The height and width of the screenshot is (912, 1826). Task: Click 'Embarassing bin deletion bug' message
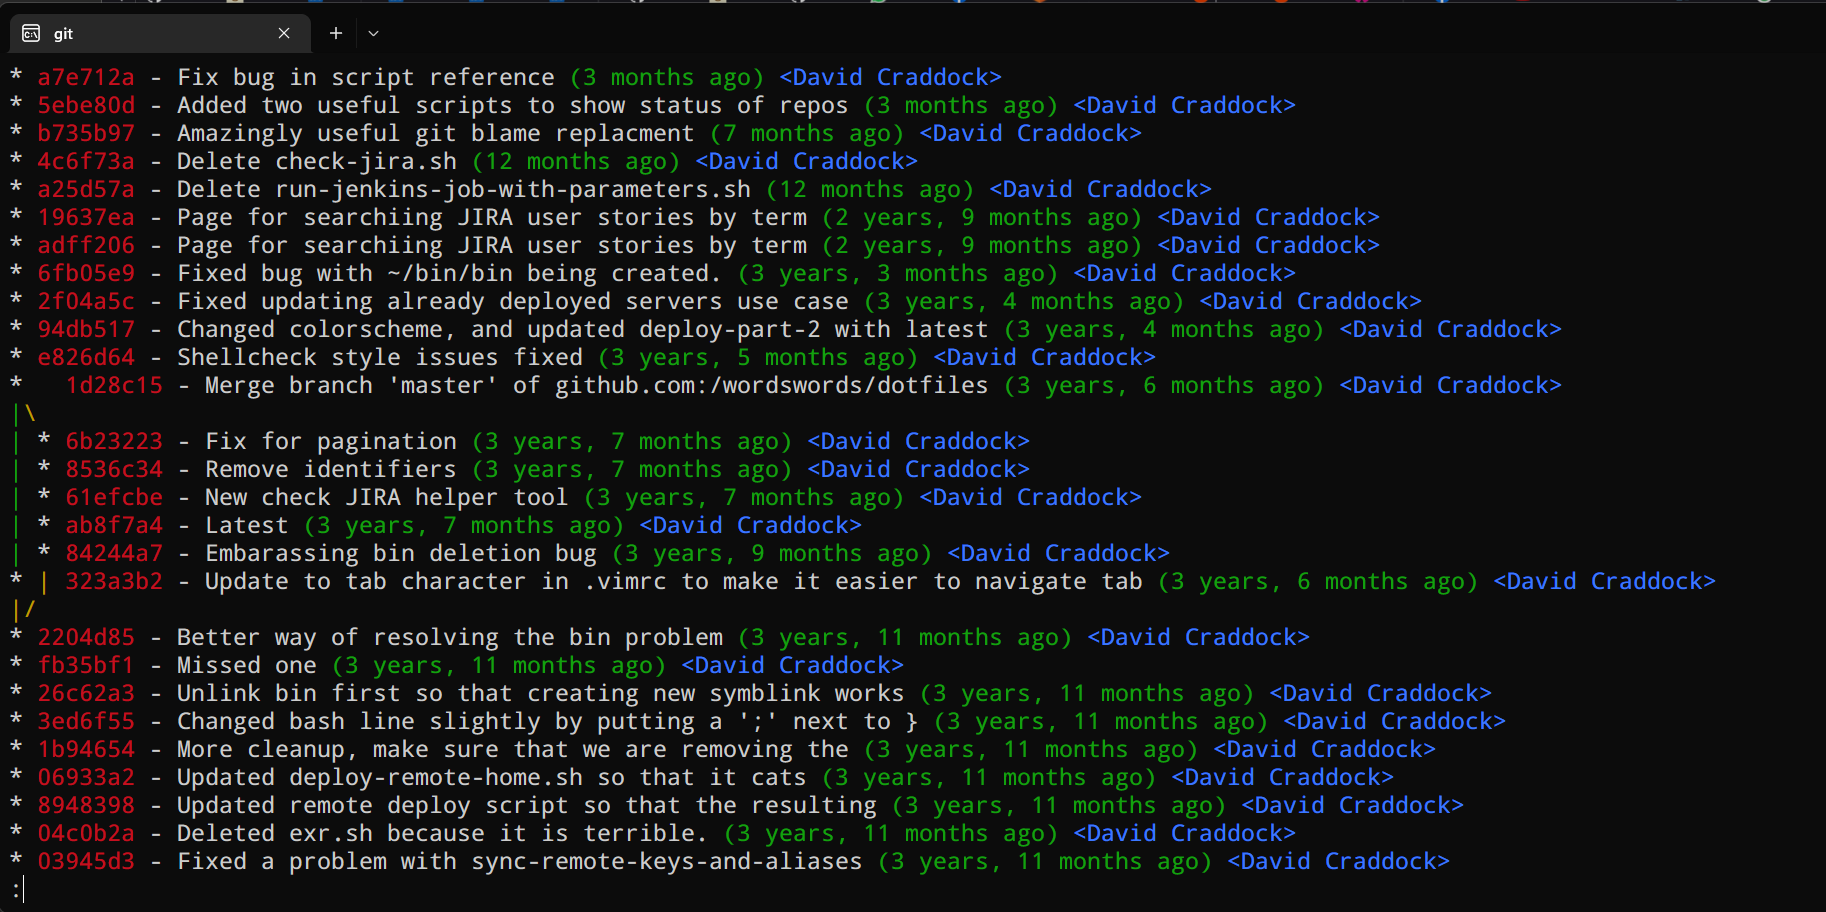[x=401, y=553]
